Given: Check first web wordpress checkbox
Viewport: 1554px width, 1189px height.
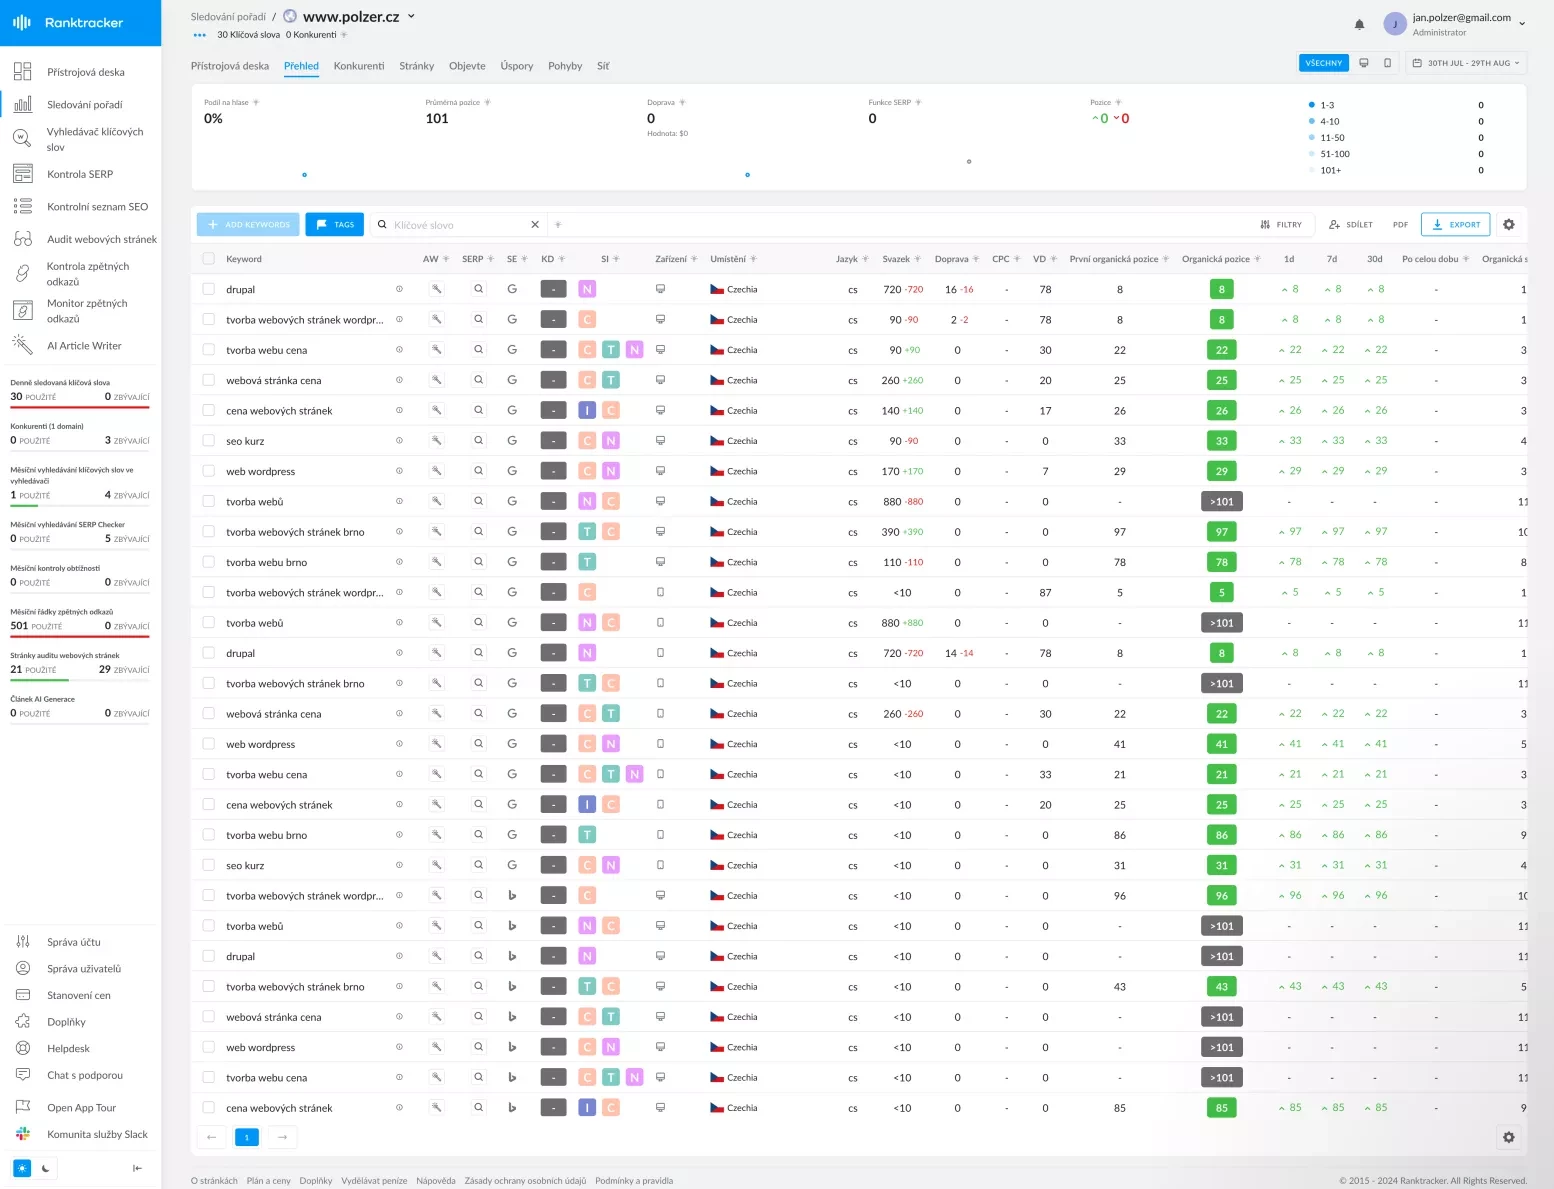Looking at the screenshot, I should tap(208, 471).
